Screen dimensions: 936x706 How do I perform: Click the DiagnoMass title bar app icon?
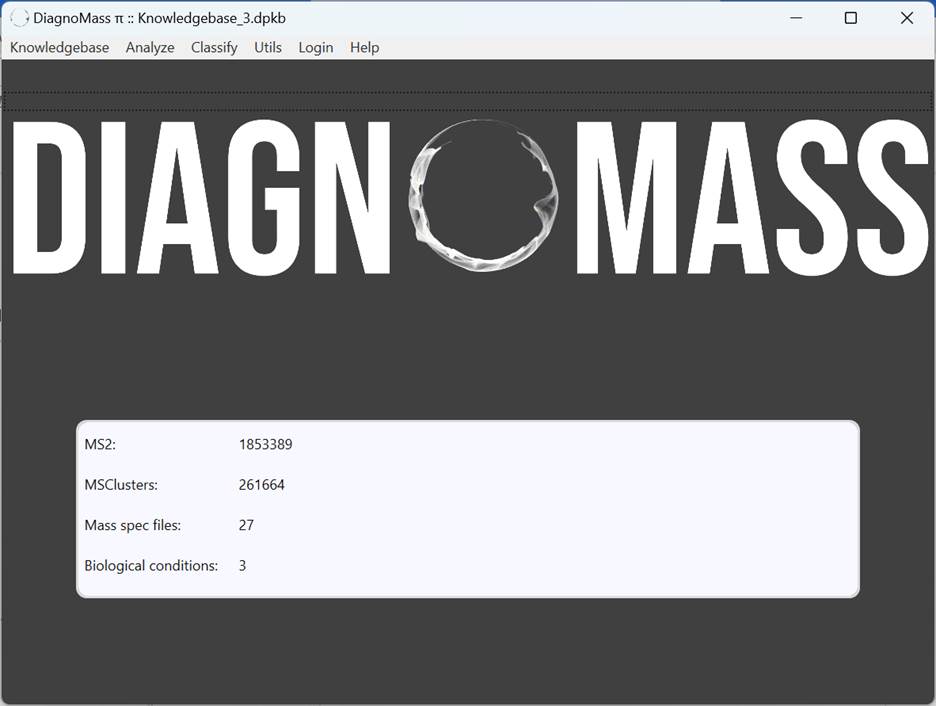coord(20,18)
